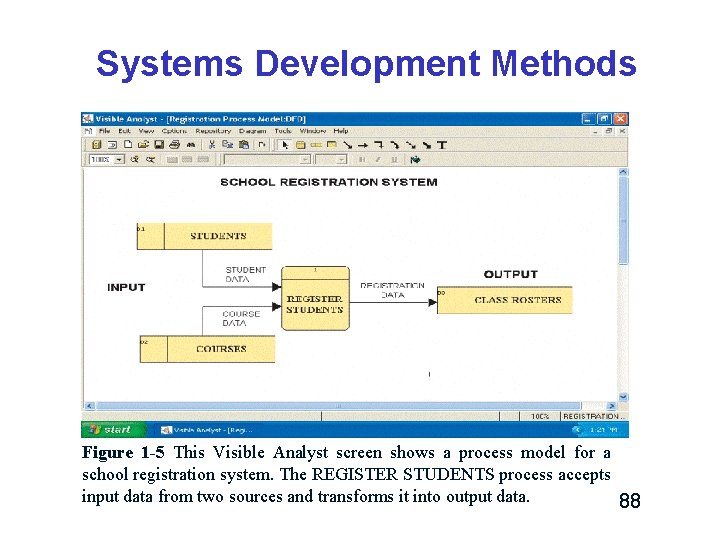
Task: Select the REGISTER STUDENTS process symbol
Action: (x=315, y=298)
